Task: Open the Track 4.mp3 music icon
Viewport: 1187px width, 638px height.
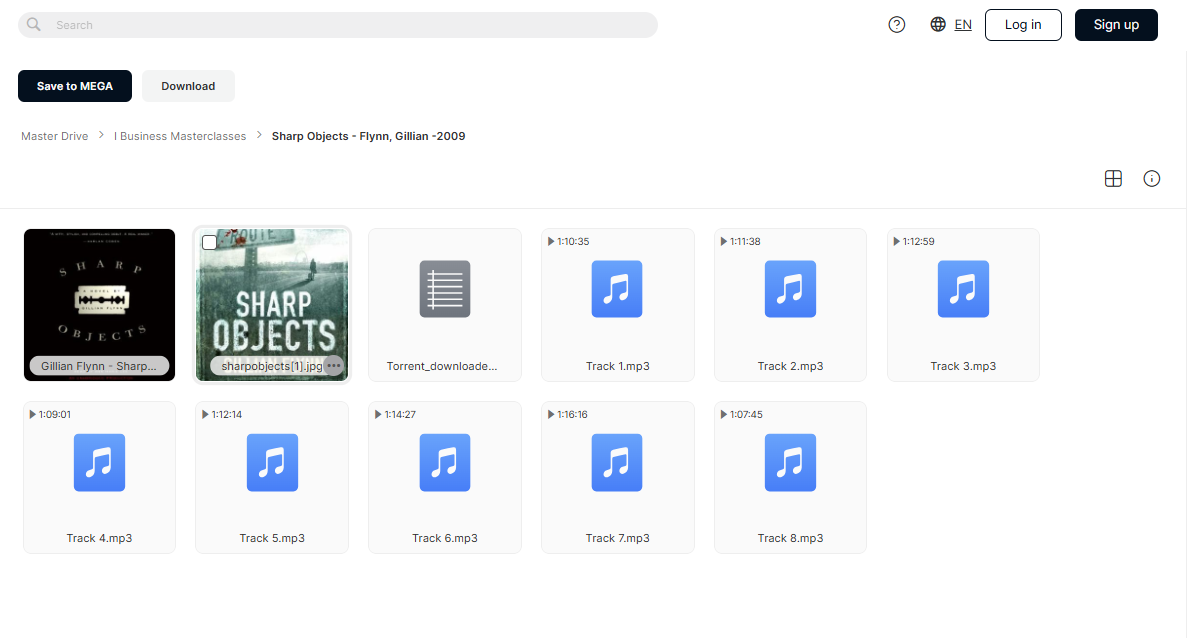Action: pos(99,462)
